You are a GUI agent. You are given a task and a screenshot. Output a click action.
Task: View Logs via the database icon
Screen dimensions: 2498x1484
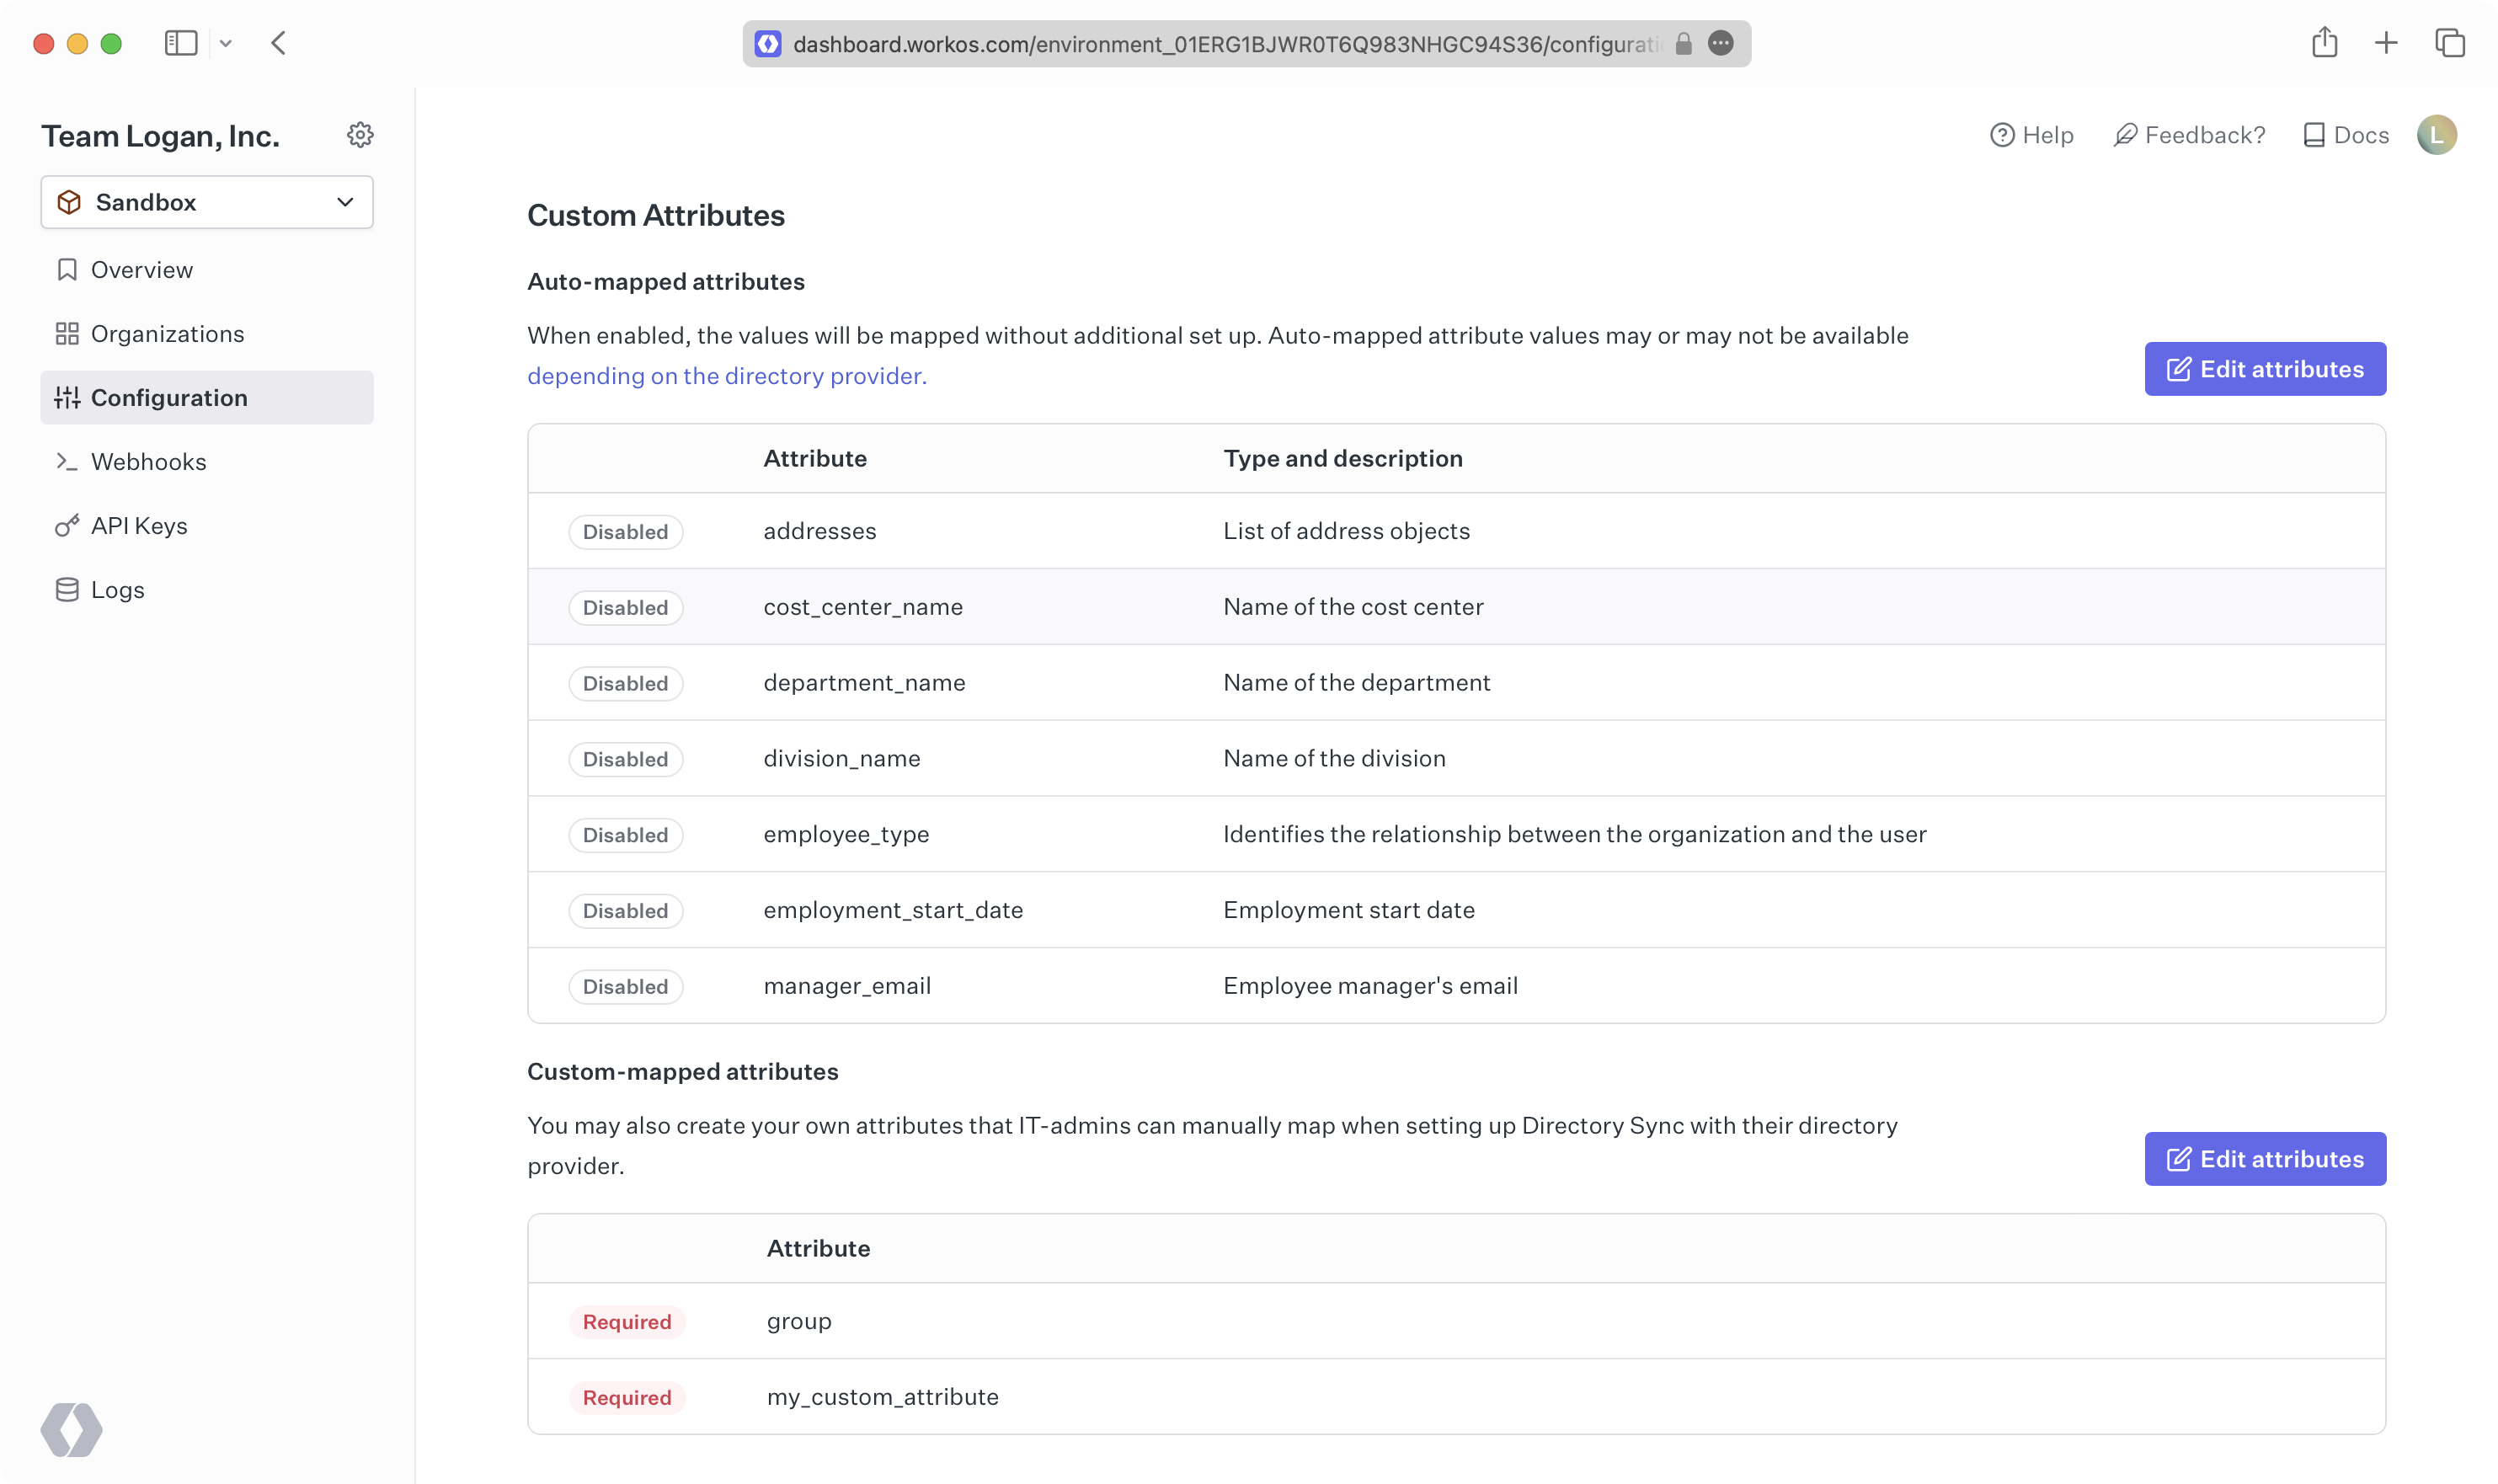pos(67,589)
